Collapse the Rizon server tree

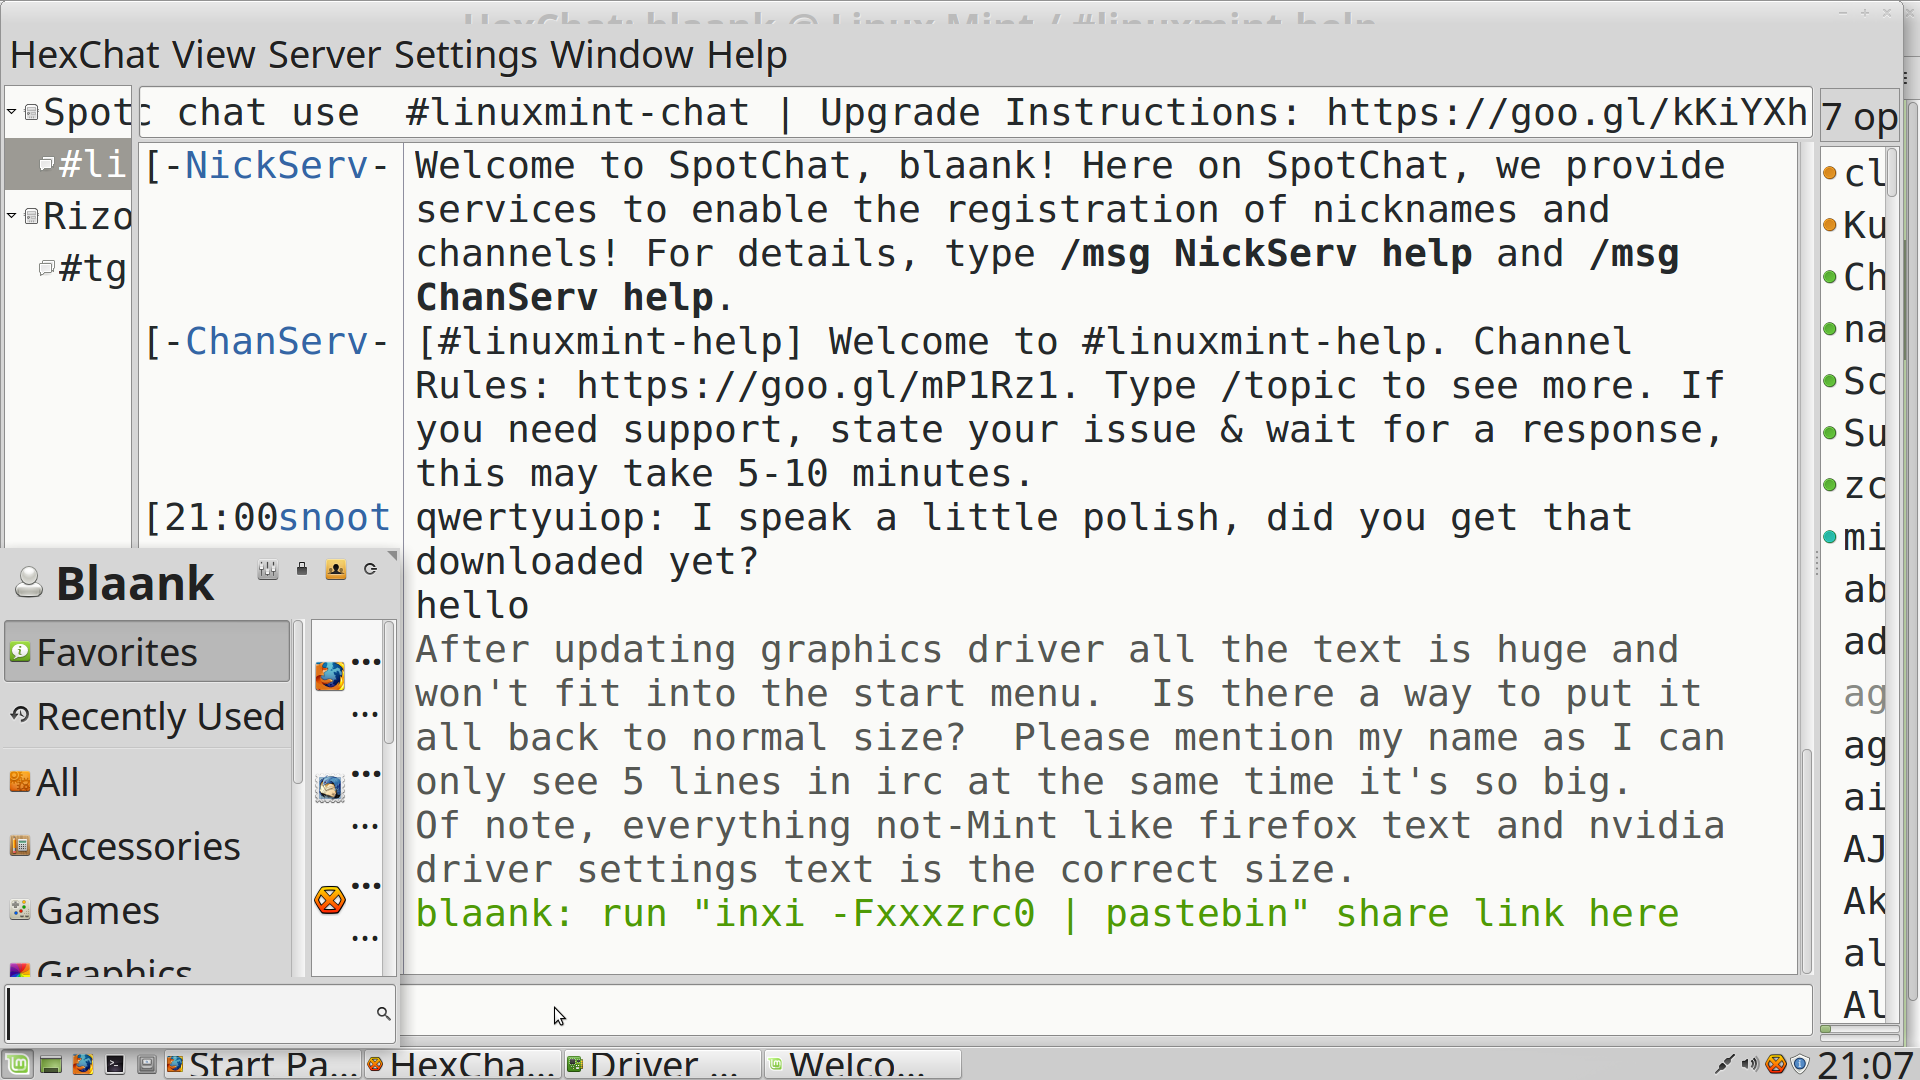[12, 216]
